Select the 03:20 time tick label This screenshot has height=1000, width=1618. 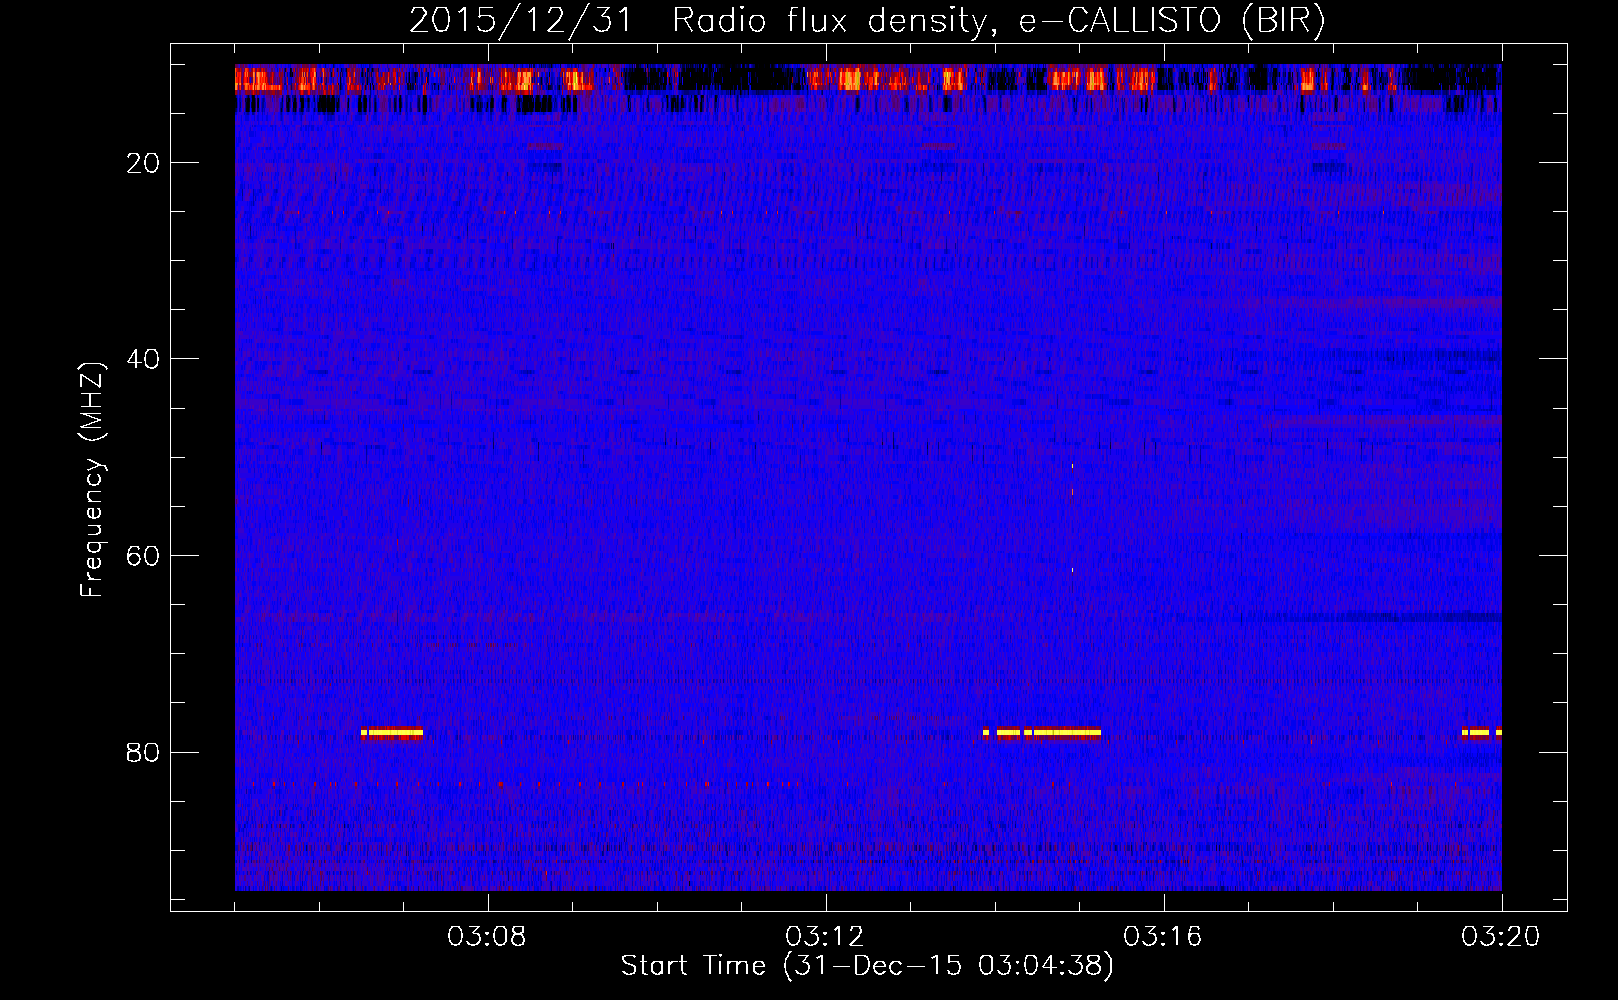[x=1501, y=937]
